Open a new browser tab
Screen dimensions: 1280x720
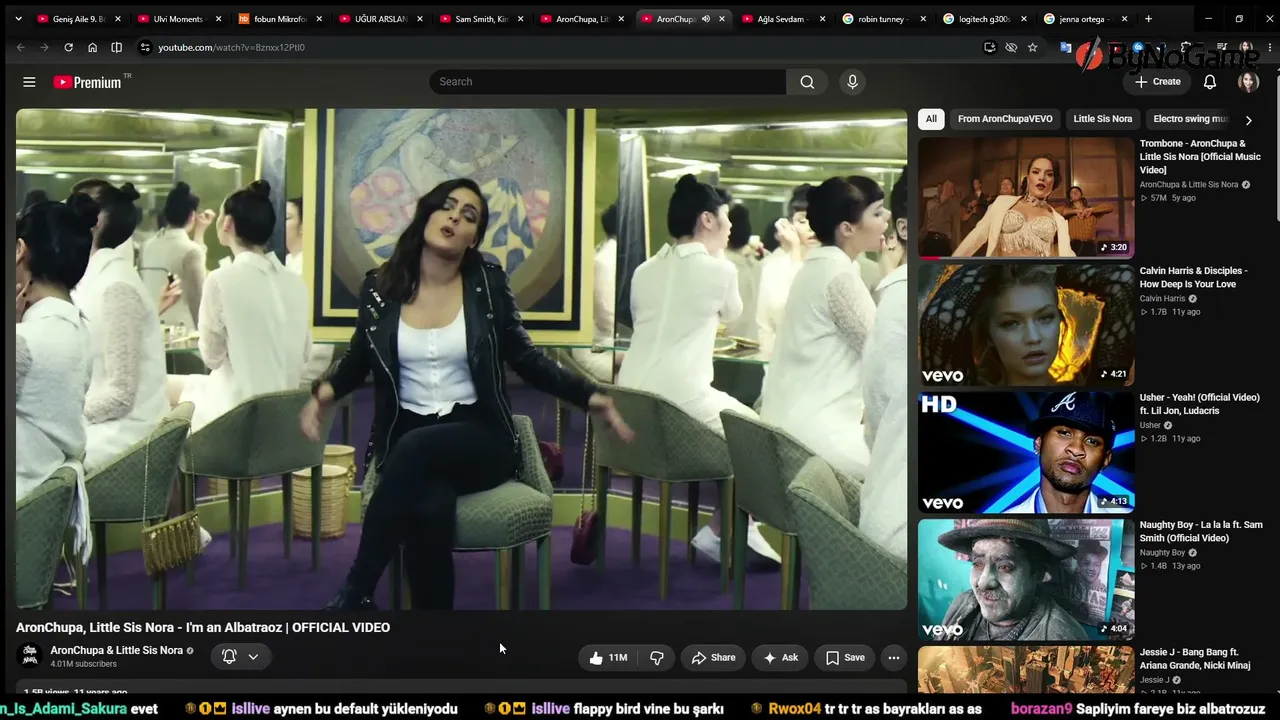click(1148, 19)
